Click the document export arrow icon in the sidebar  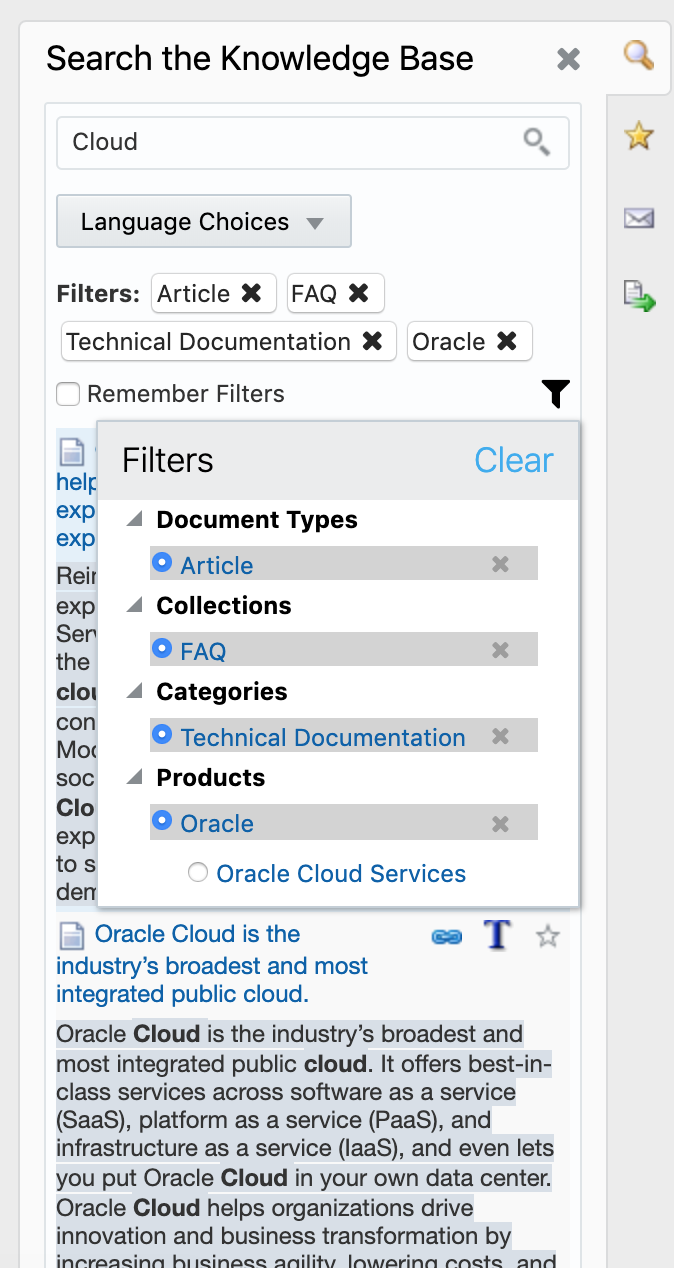coord(638,296)
